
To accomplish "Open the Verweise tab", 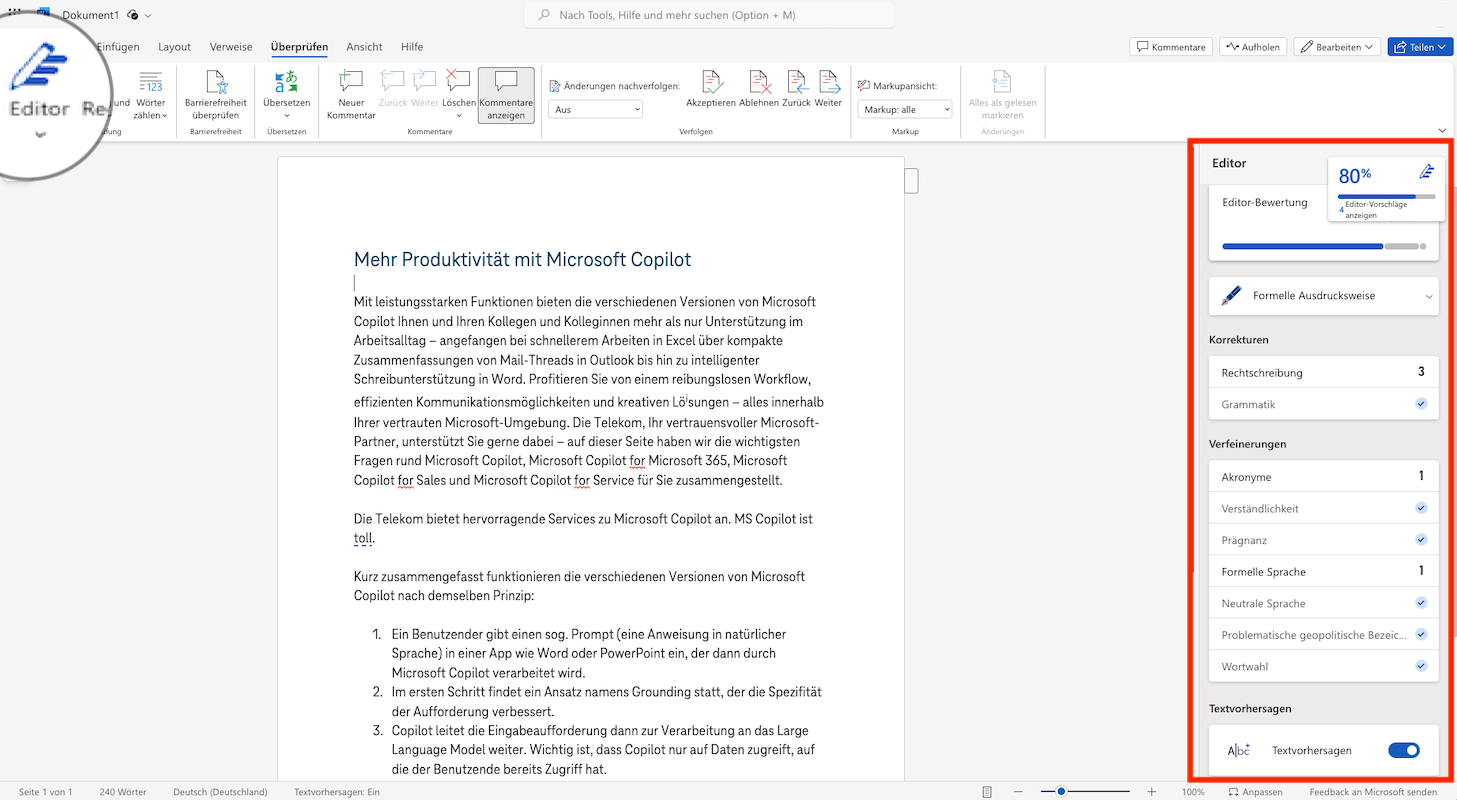I will point(230,47).
